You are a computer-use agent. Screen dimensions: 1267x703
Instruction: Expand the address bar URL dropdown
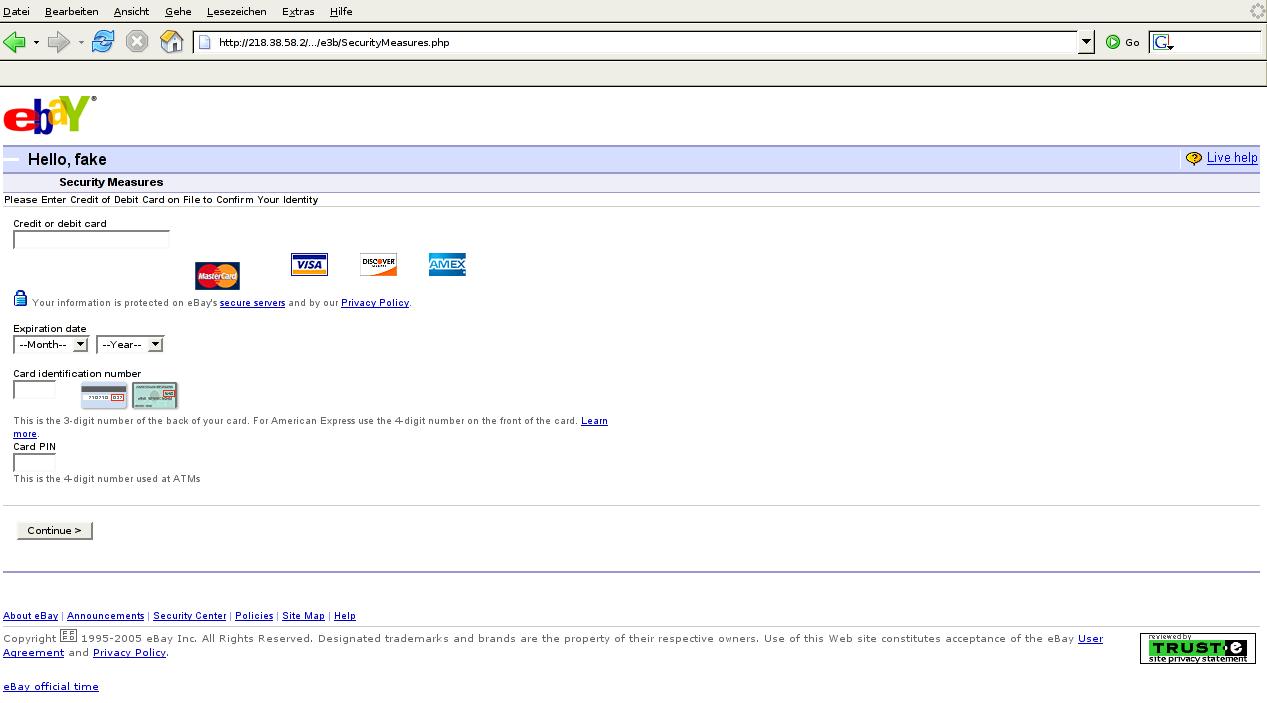pos(1086,42)
